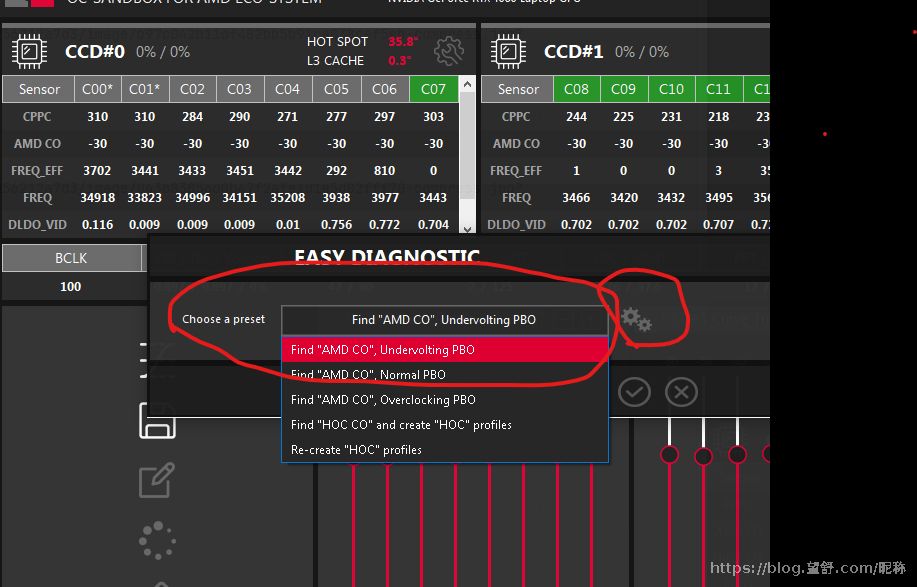Click FREQ value 35208 for C04

point(288,198)
